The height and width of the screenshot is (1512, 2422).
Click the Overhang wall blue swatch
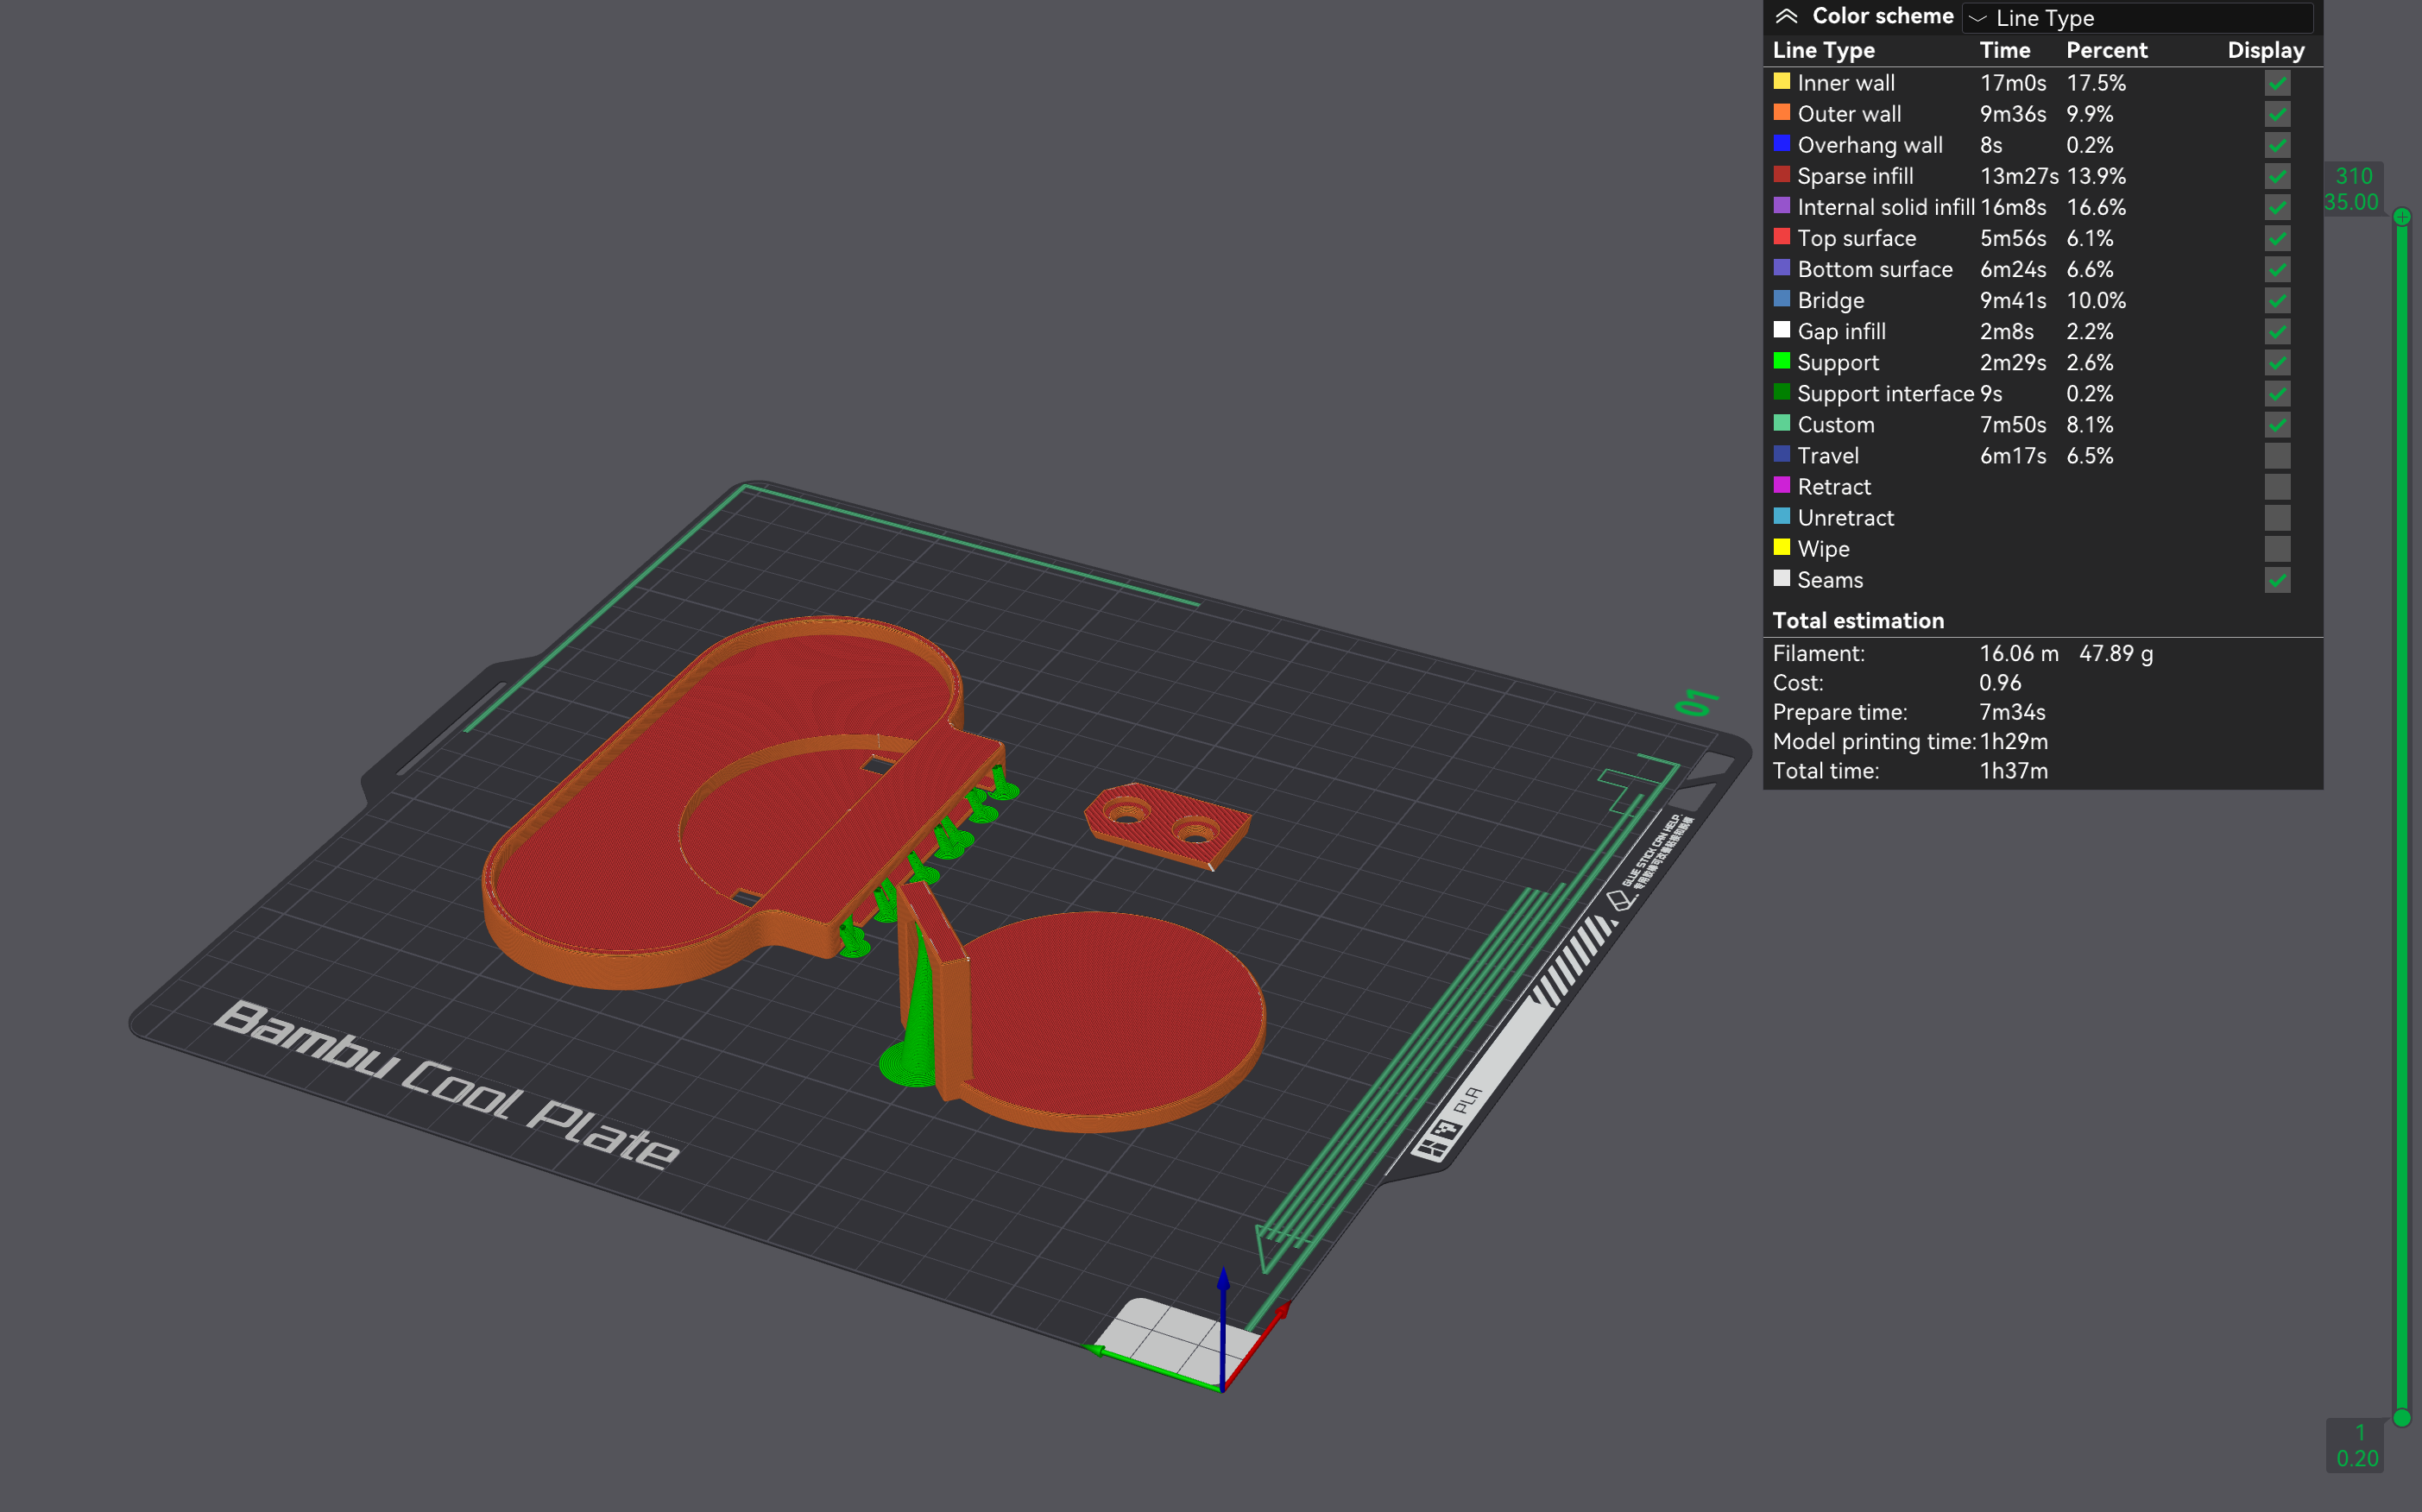click(x=1781, y=144)
